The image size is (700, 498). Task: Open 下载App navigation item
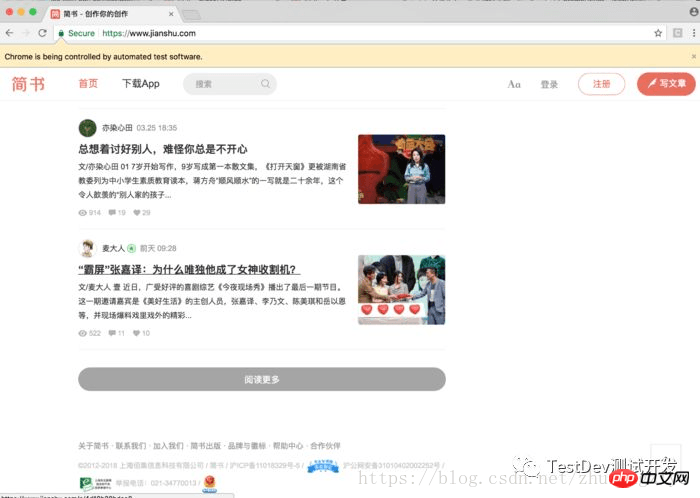click(141, 83)
